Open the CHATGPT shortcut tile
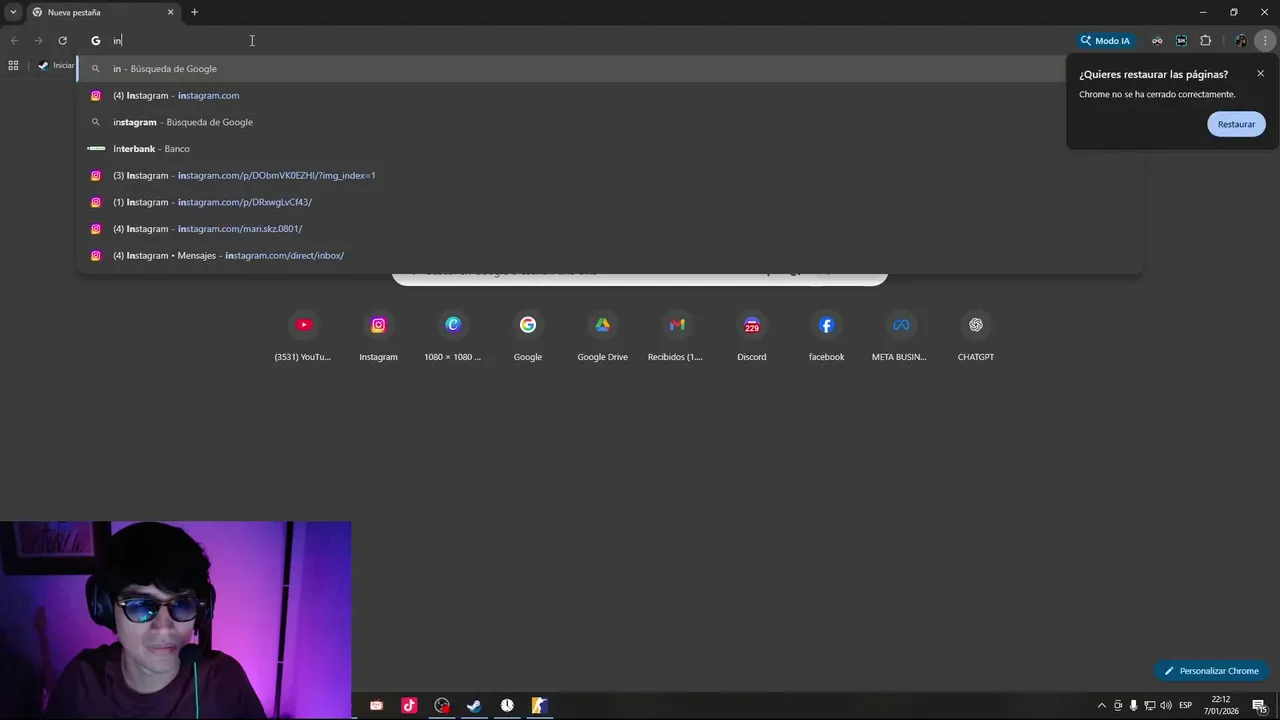 975,337
